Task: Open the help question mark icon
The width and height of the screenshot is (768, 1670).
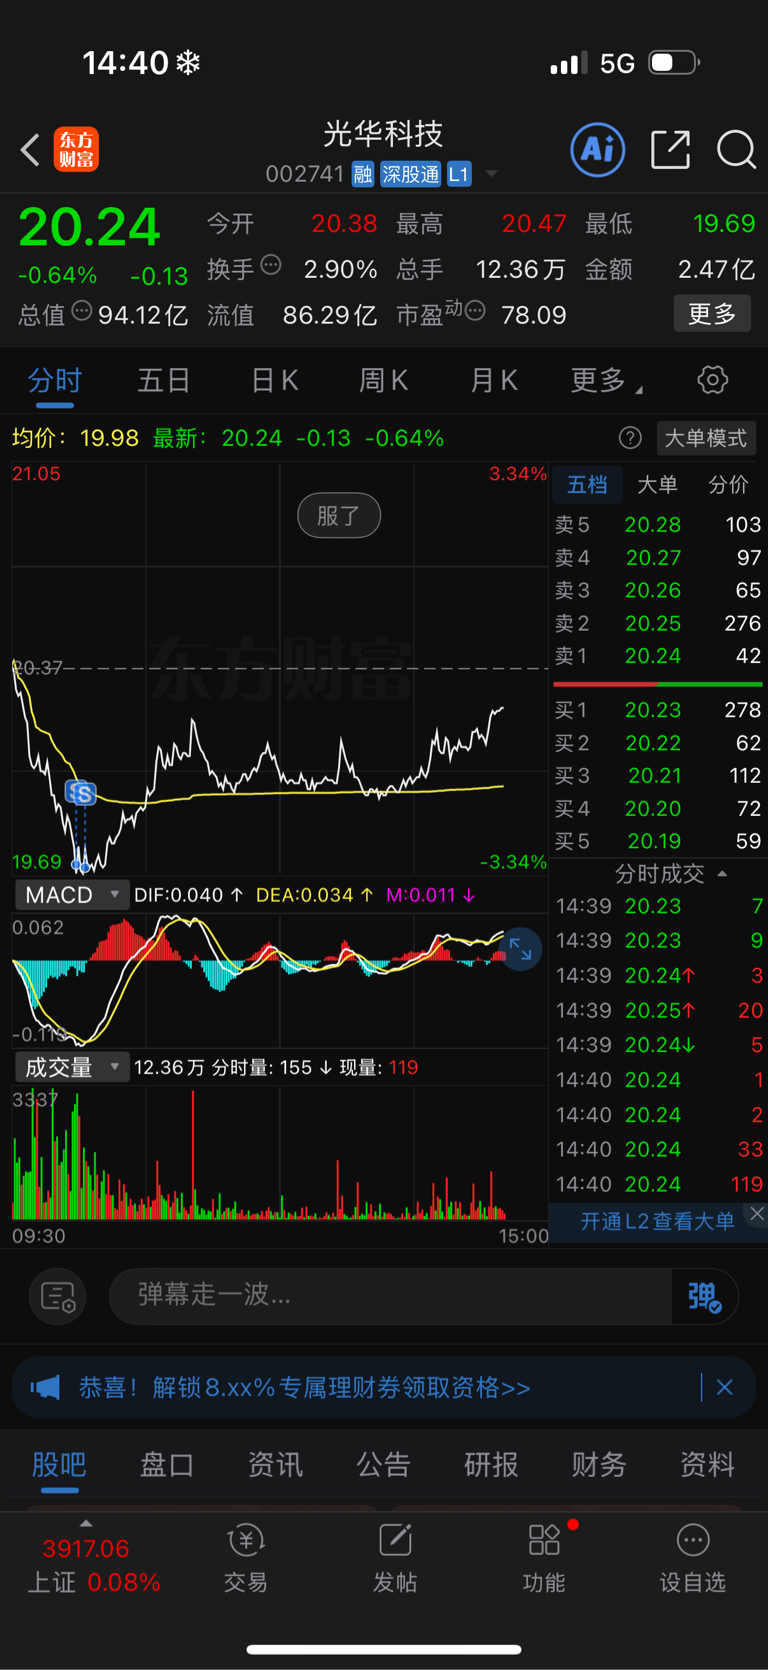Action: (630, 438)
